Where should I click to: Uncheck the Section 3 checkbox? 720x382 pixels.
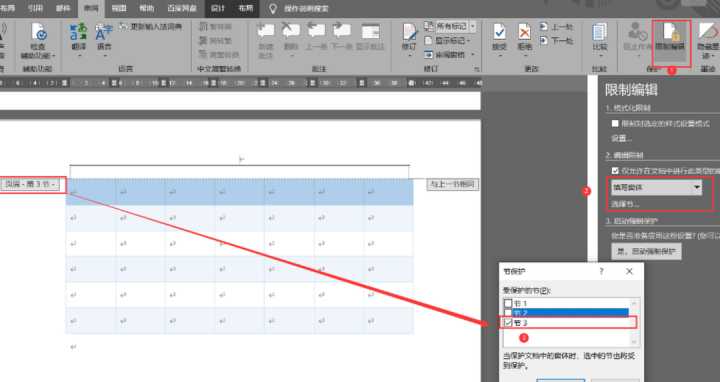coord(508,323)
